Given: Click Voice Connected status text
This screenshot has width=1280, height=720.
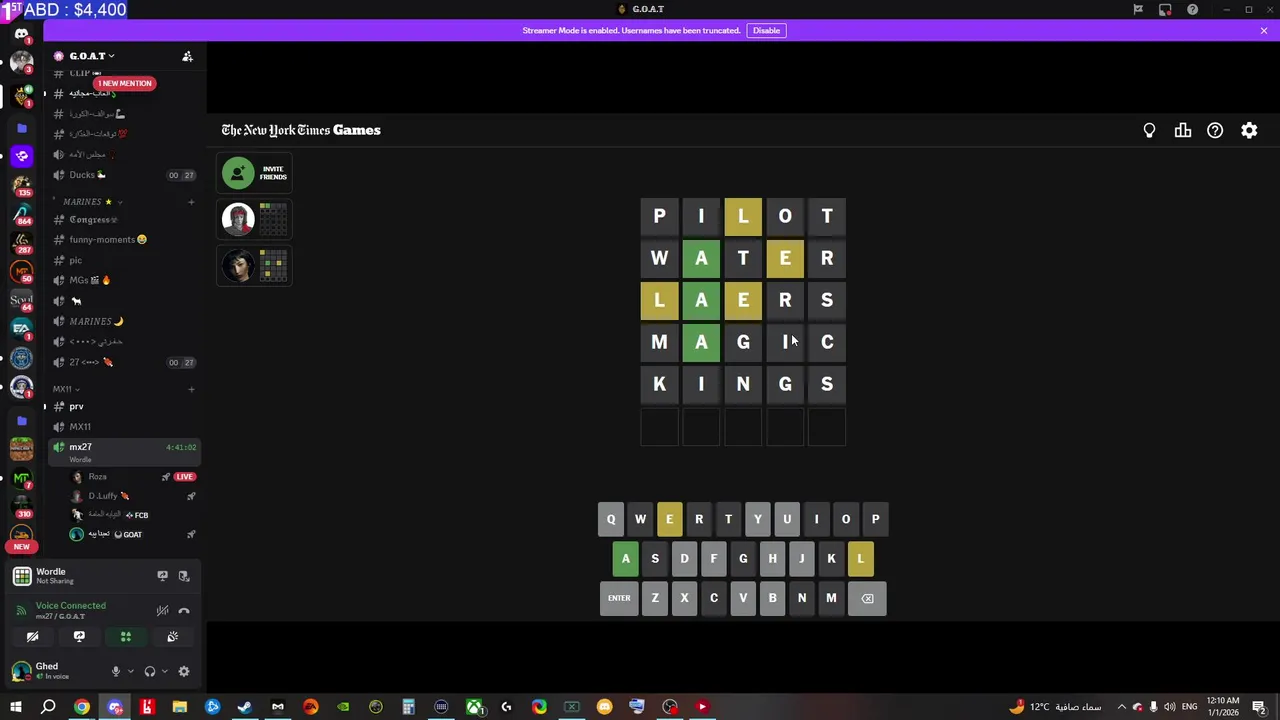Looking at the screenshot, I should point(70,606).
